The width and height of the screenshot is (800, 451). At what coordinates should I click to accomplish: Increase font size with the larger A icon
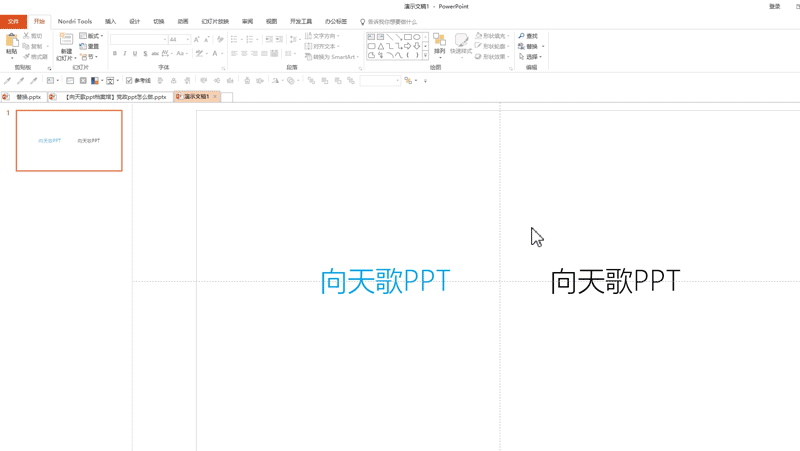click(x=196, y=39)
